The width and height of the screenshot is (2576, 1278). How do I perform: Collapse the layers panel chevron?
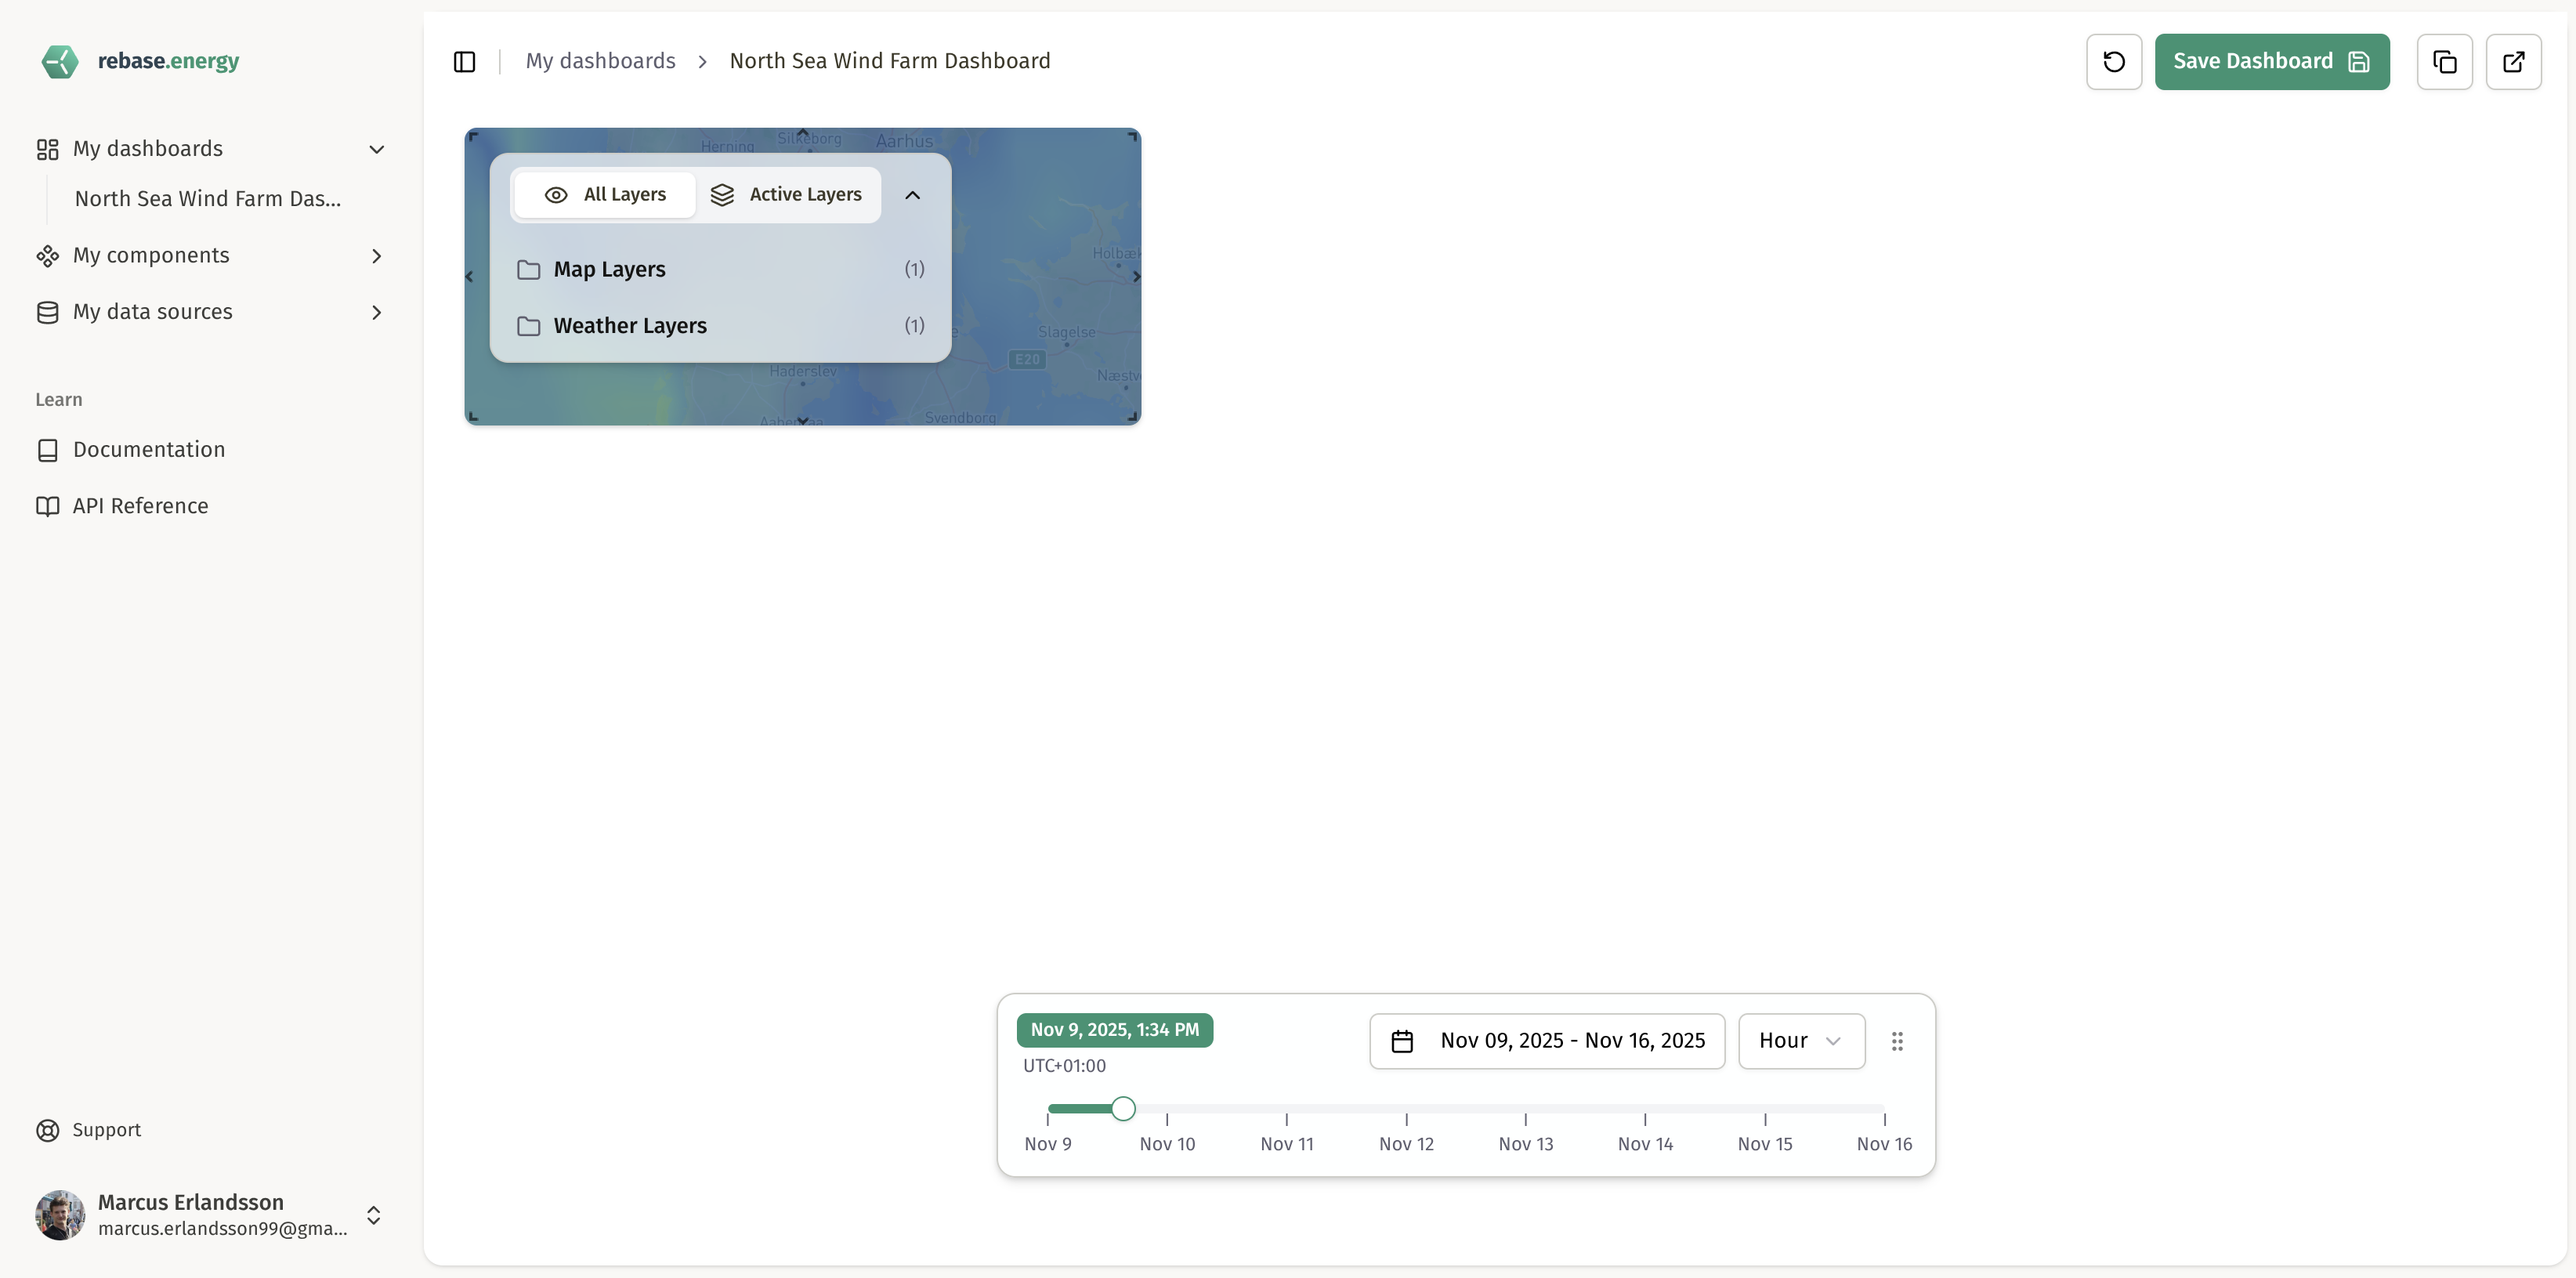pos(911,194)
